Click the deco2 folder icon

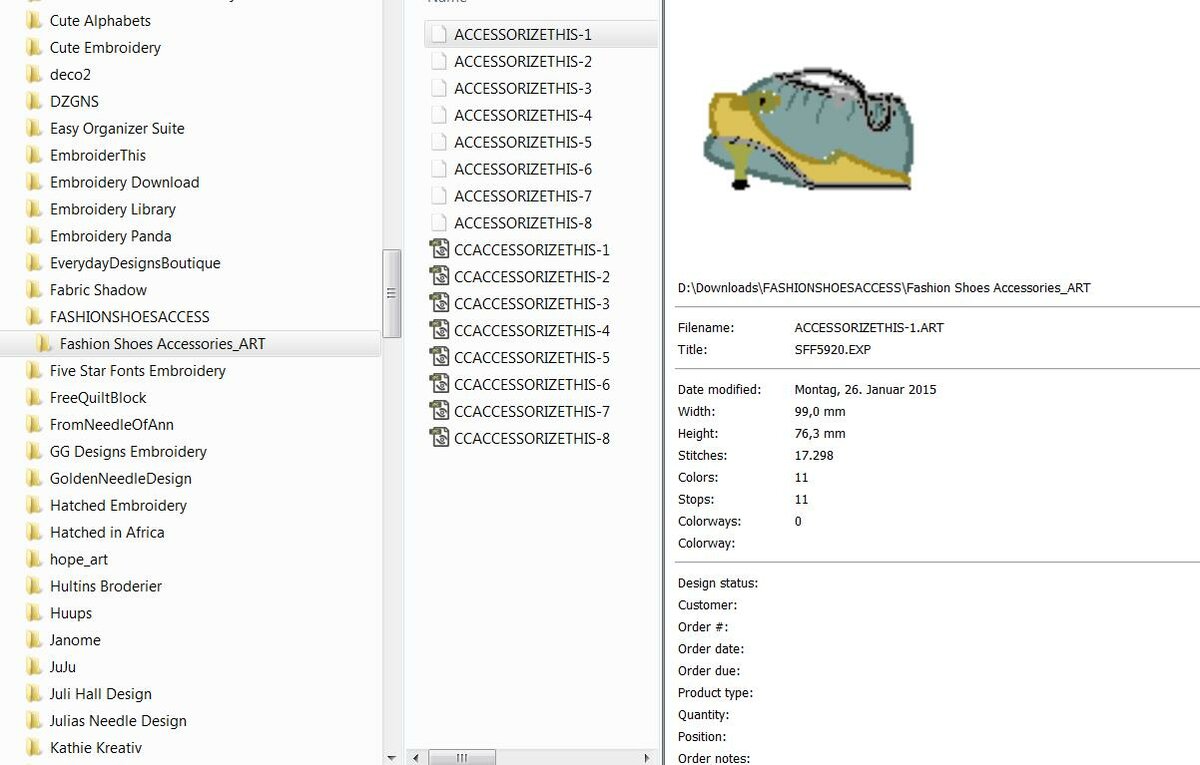pyautogui.click(x=34, y=74)
